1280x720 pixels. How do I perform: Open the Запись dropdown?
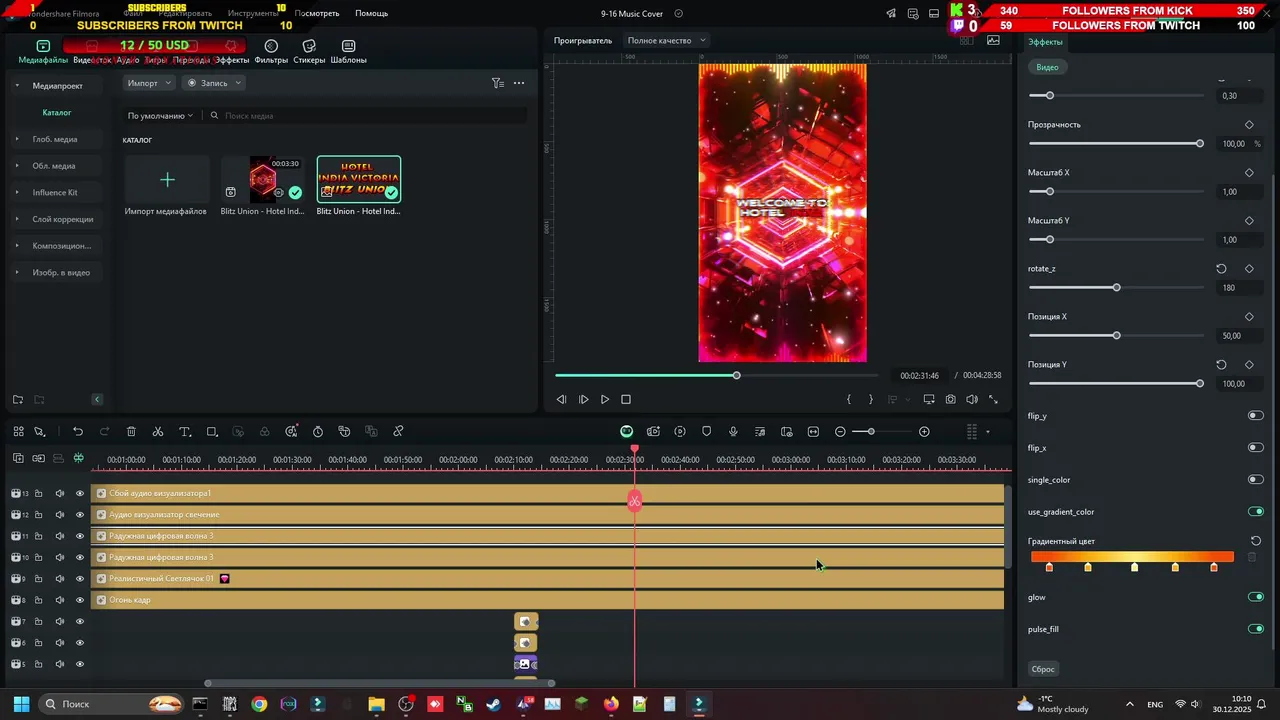pos(214,83)
